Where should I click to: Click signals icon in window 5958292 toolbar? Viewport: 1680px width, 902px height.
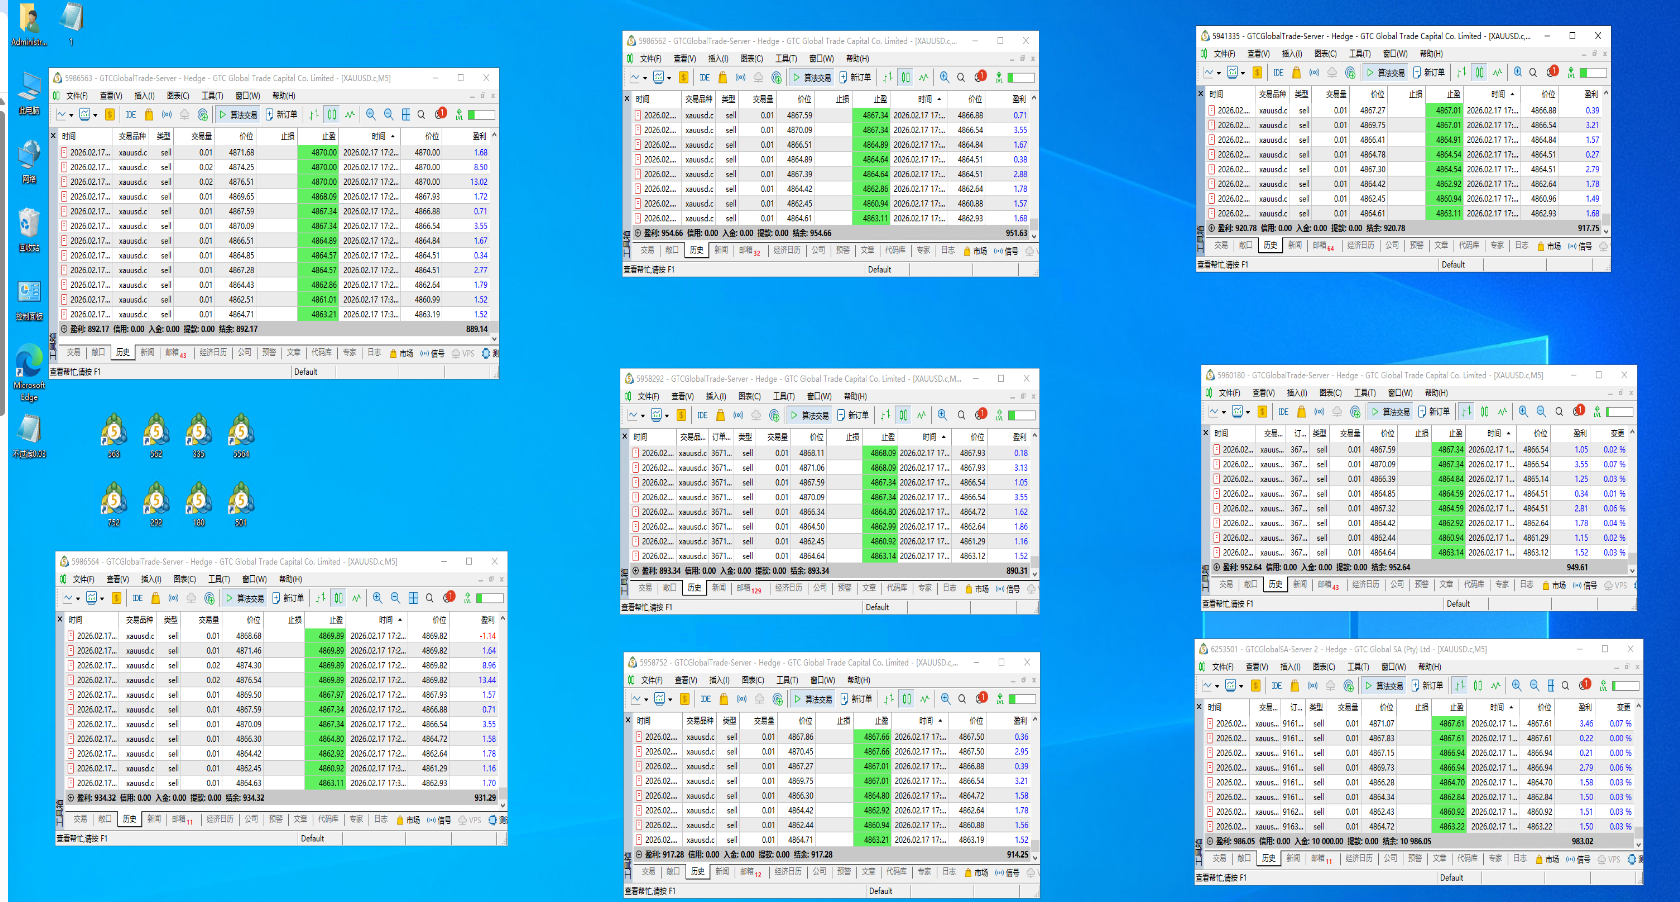(x=738, y=415)
